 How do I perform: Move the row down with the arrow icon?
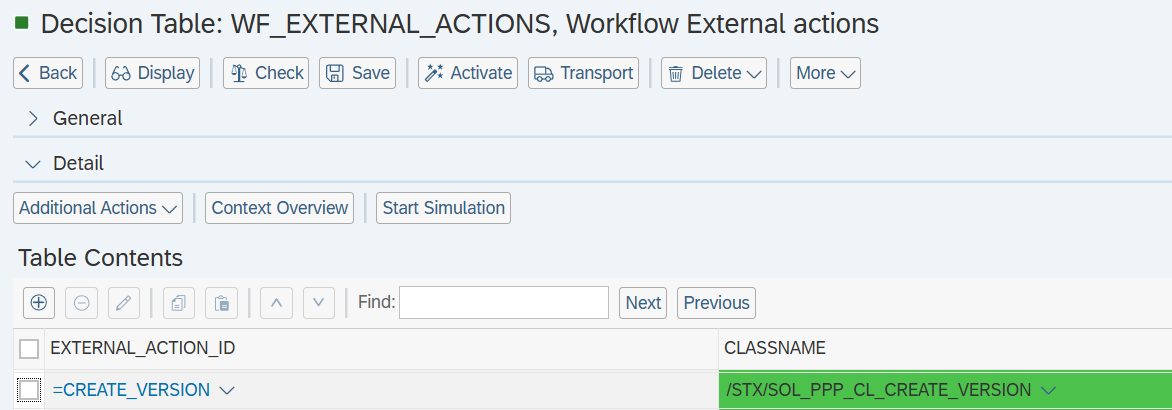click(318, 302)
